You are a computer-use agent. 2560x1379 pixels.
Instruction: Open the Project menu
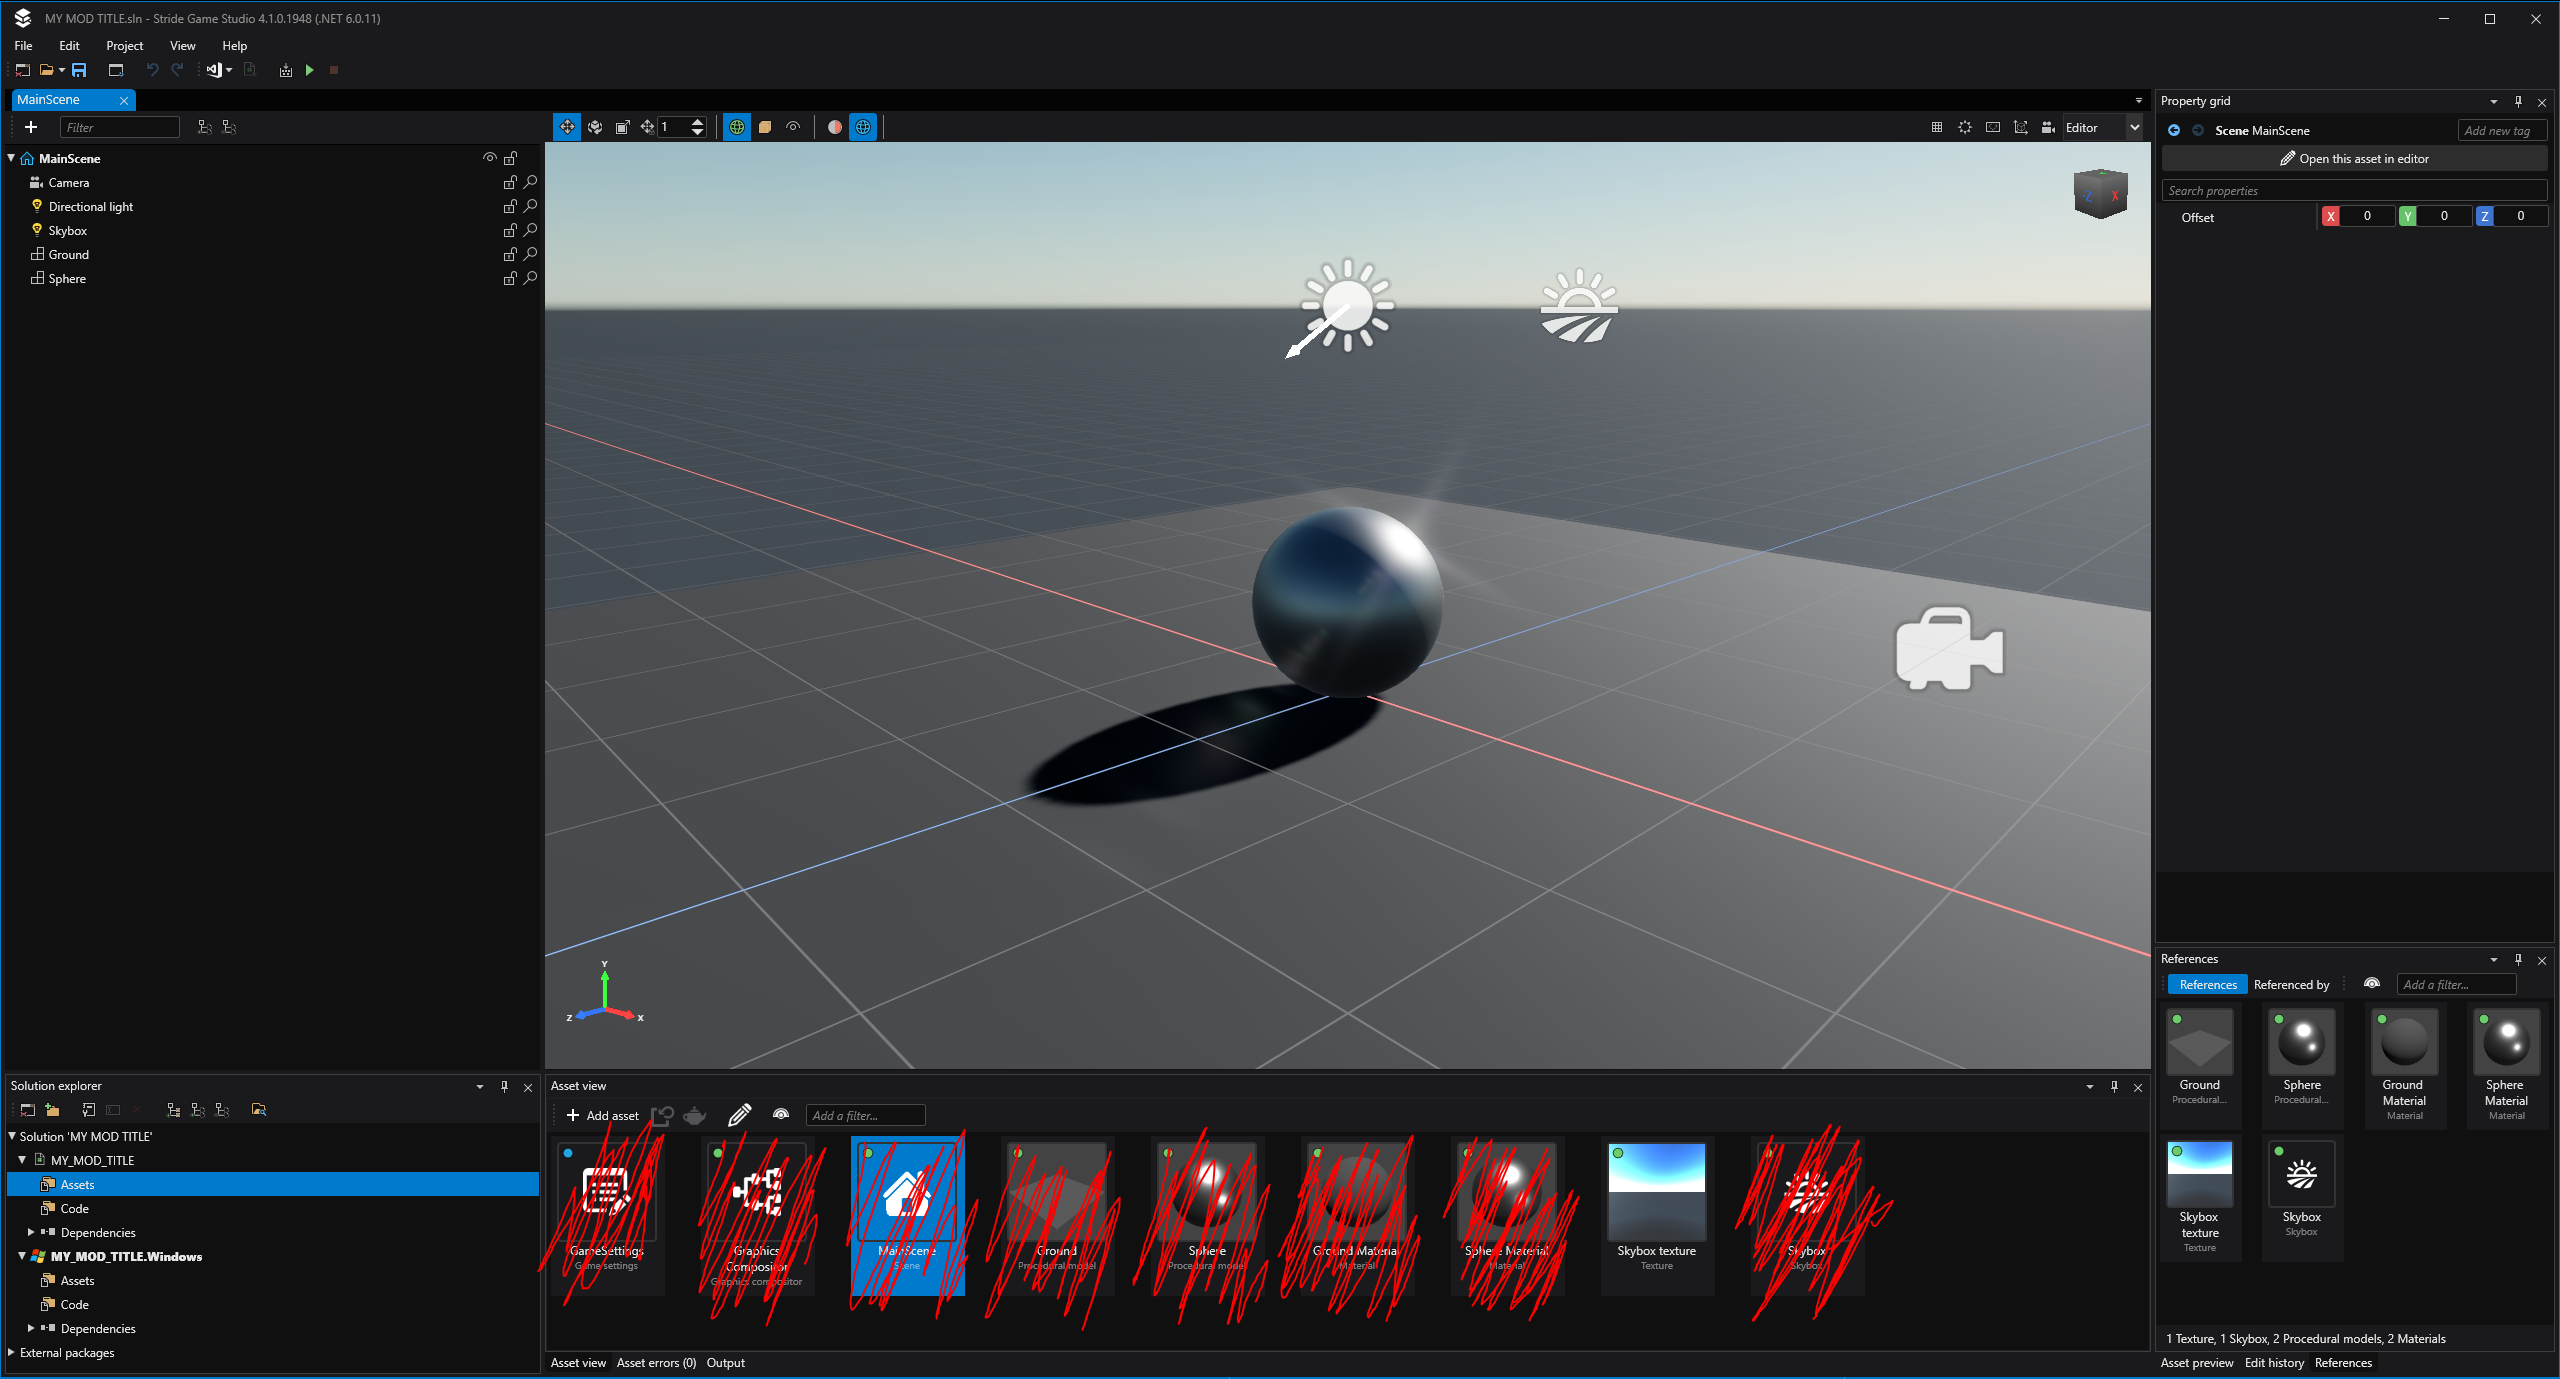tap(125, 45)
